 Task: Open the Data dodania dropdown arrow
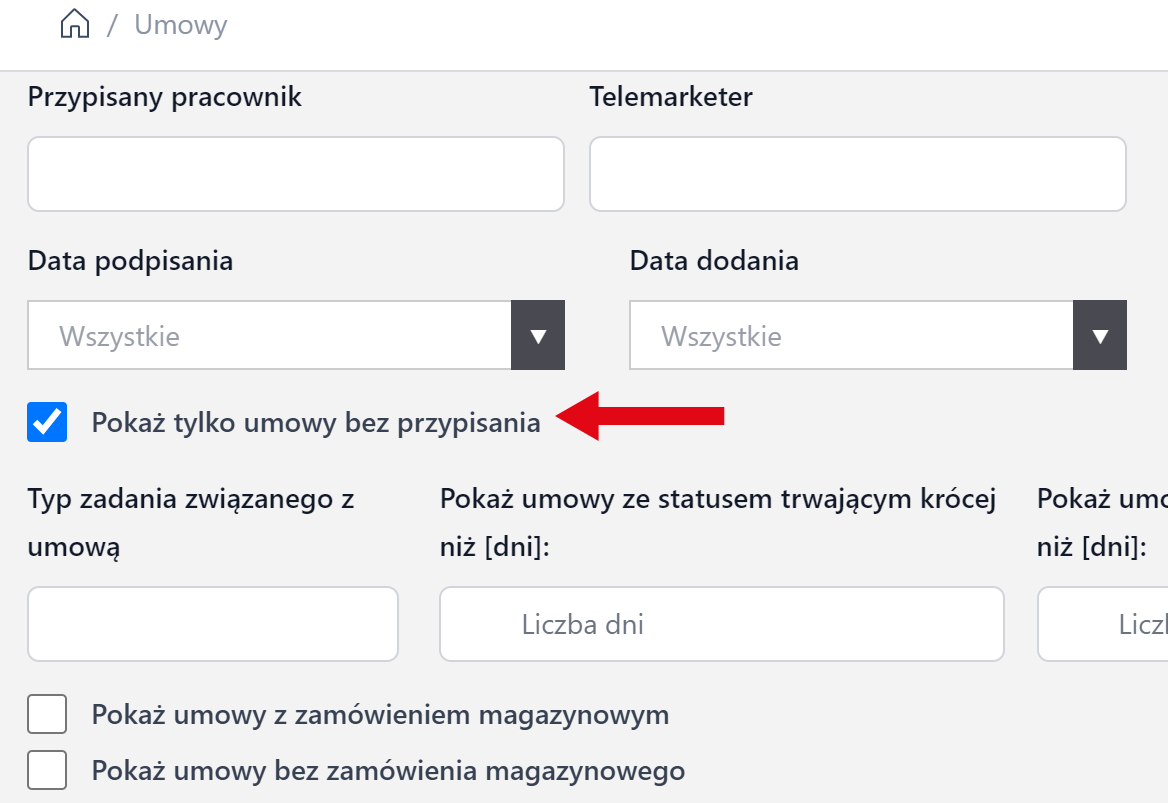pyautogui.click(x=1100, y=336)
